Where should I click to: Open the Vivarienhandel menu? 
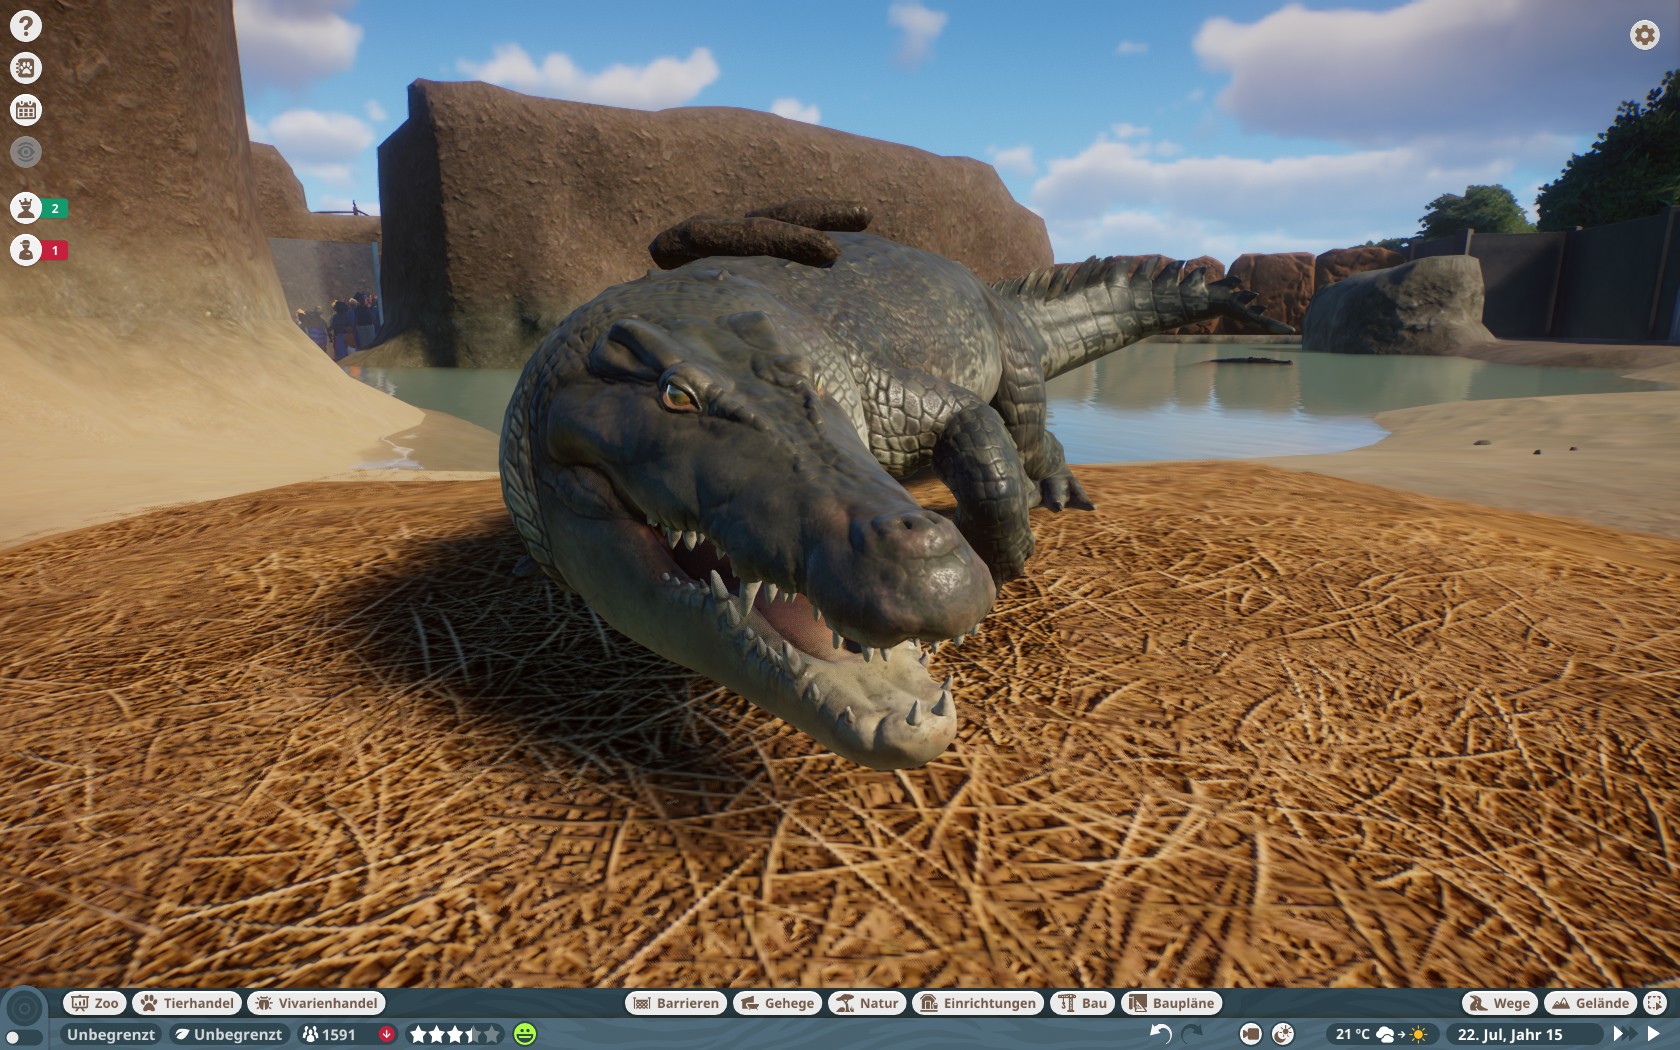(317, 1003)
